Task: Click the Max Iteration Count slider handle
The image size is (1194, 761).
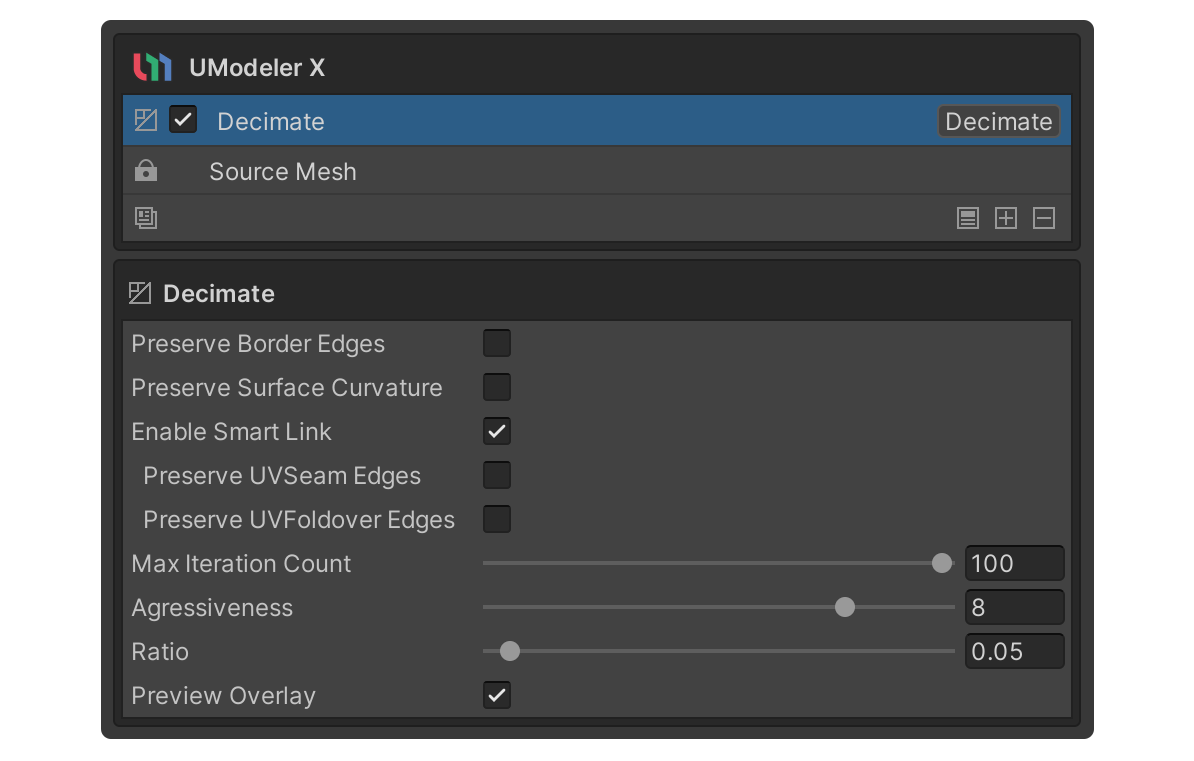Action: click(x=942, y=563)
